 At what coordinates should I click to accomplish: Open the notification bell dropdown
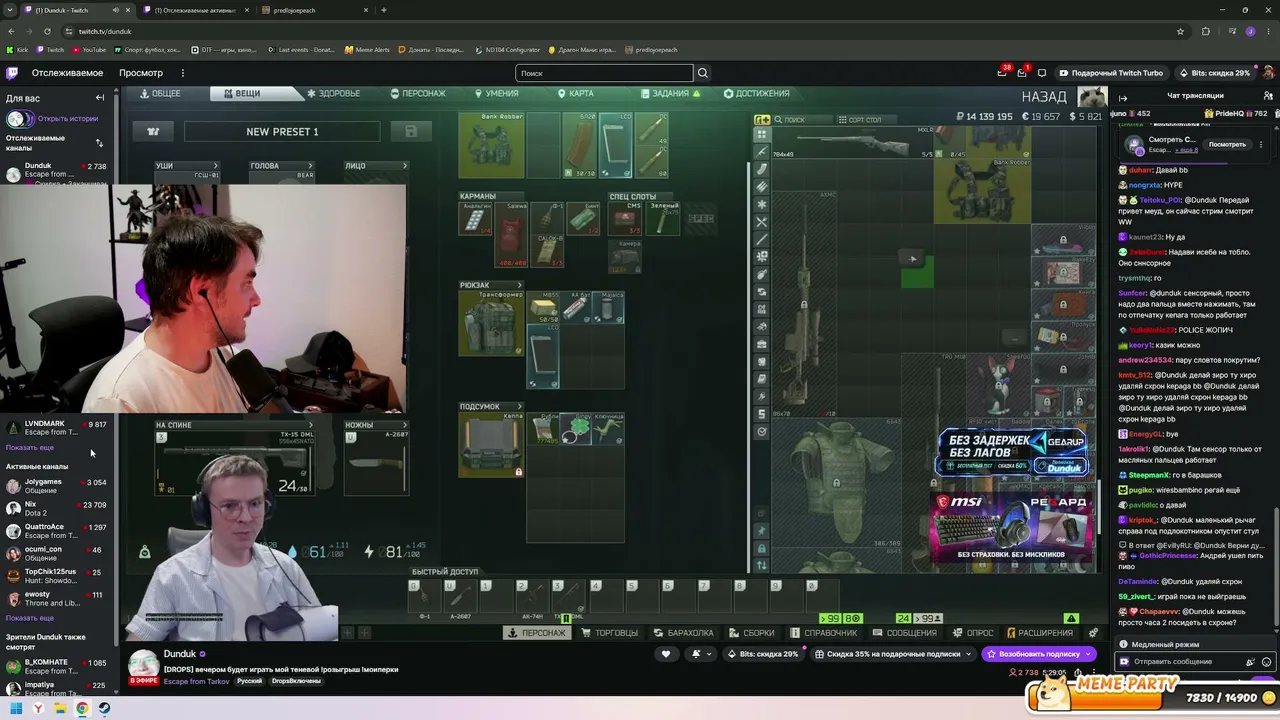tap(701, 654)
